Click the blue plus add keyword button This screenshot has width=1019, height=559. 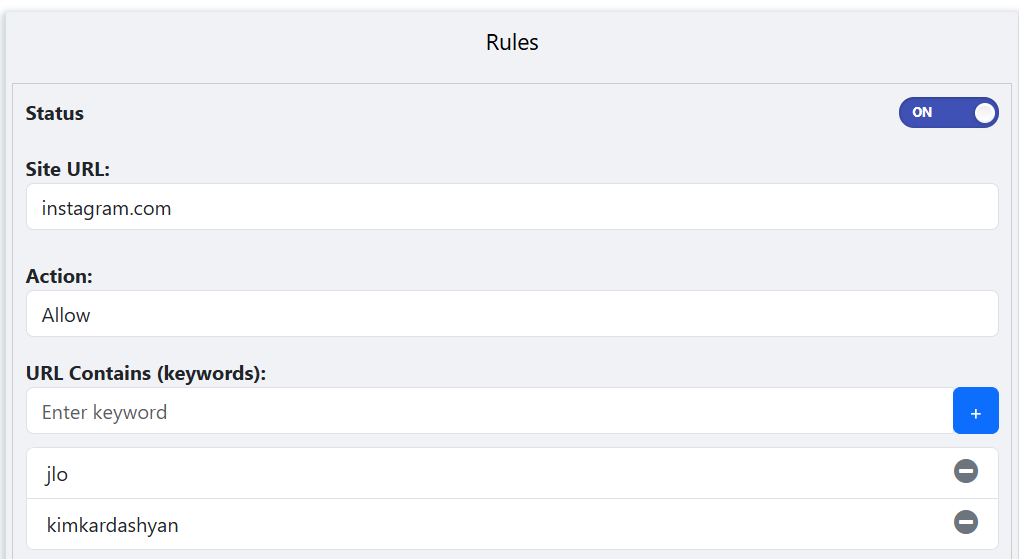(x=975, y=411)
